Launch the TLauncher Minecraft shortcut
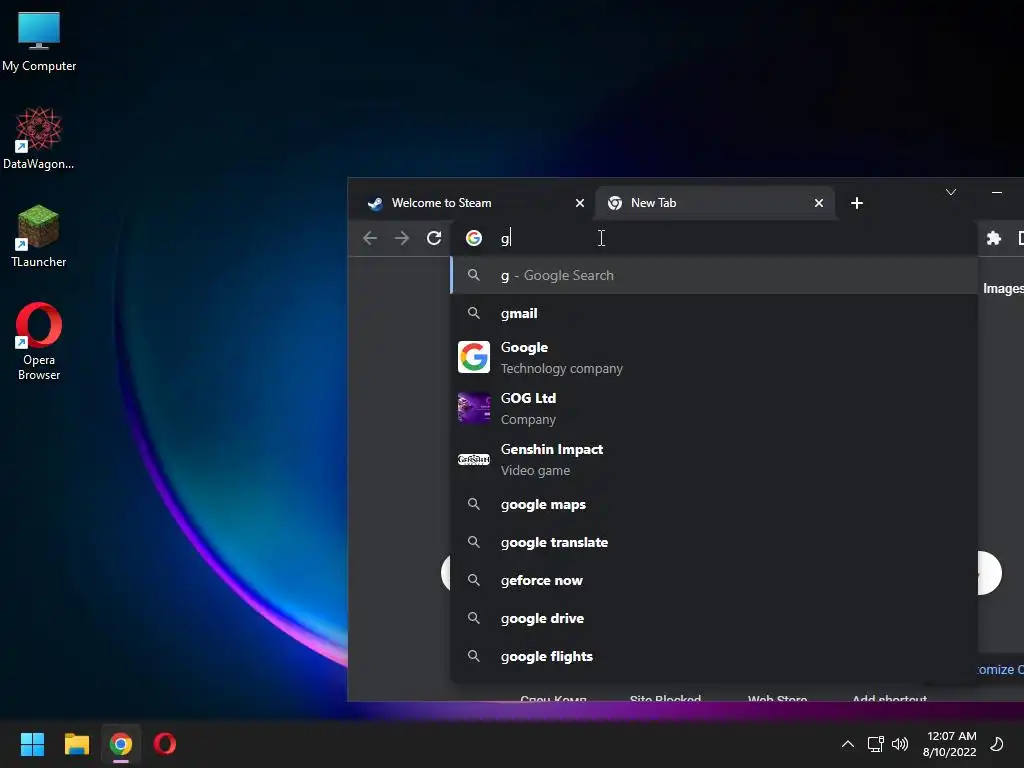Screen dimensions: 1024x768 coord(39,236)
